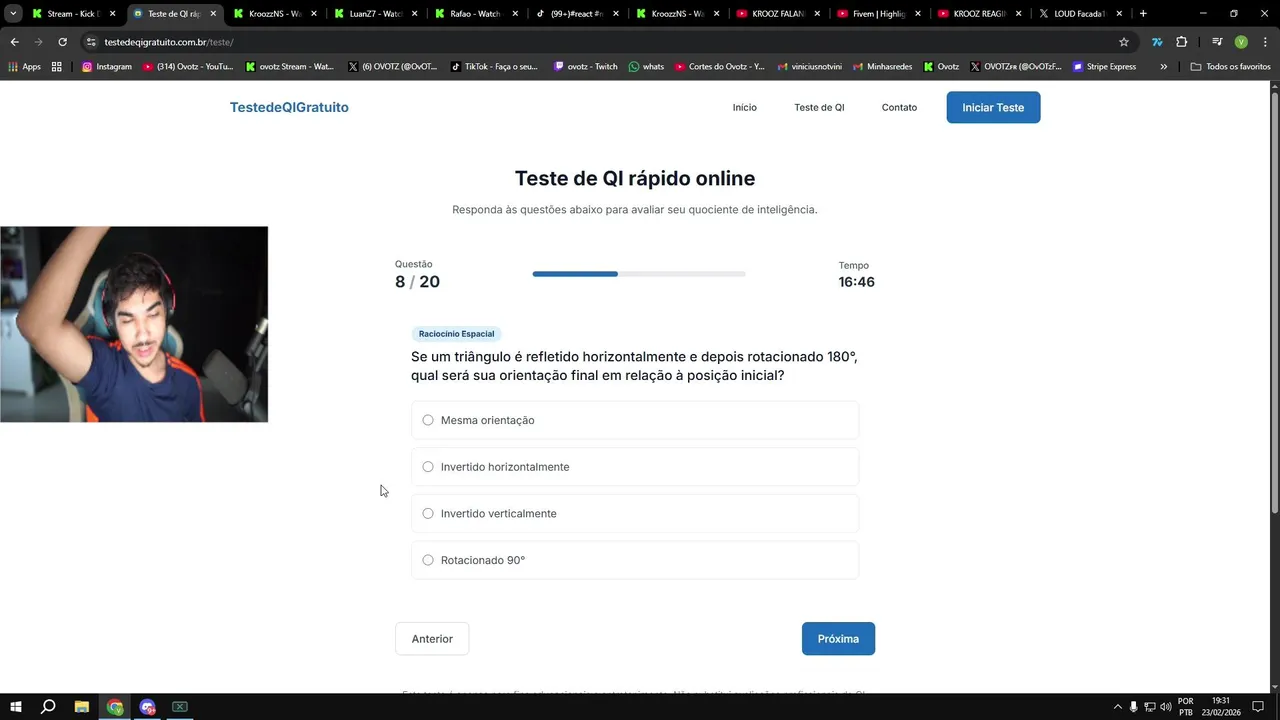Image resolution: width=1280 pixels, height=720 pixels.
Task: Open the '(314) Ovotz - YouTu...' bookmark
Action: click(x=188, y=67)
